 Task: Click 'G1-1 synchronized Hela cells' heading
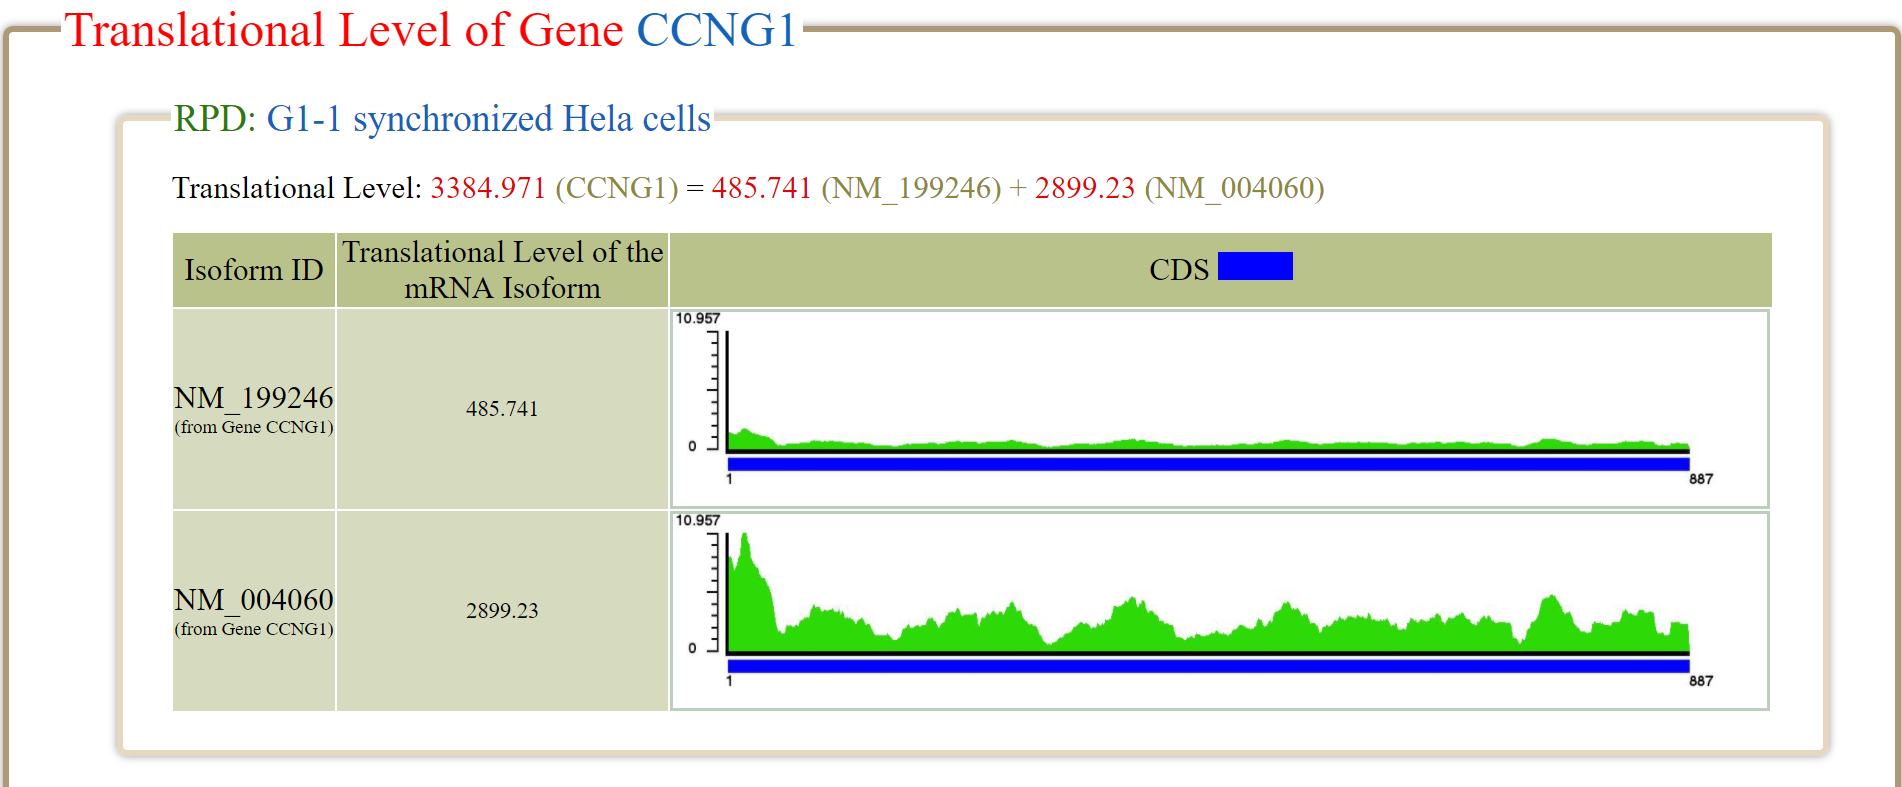coord(488,118)
